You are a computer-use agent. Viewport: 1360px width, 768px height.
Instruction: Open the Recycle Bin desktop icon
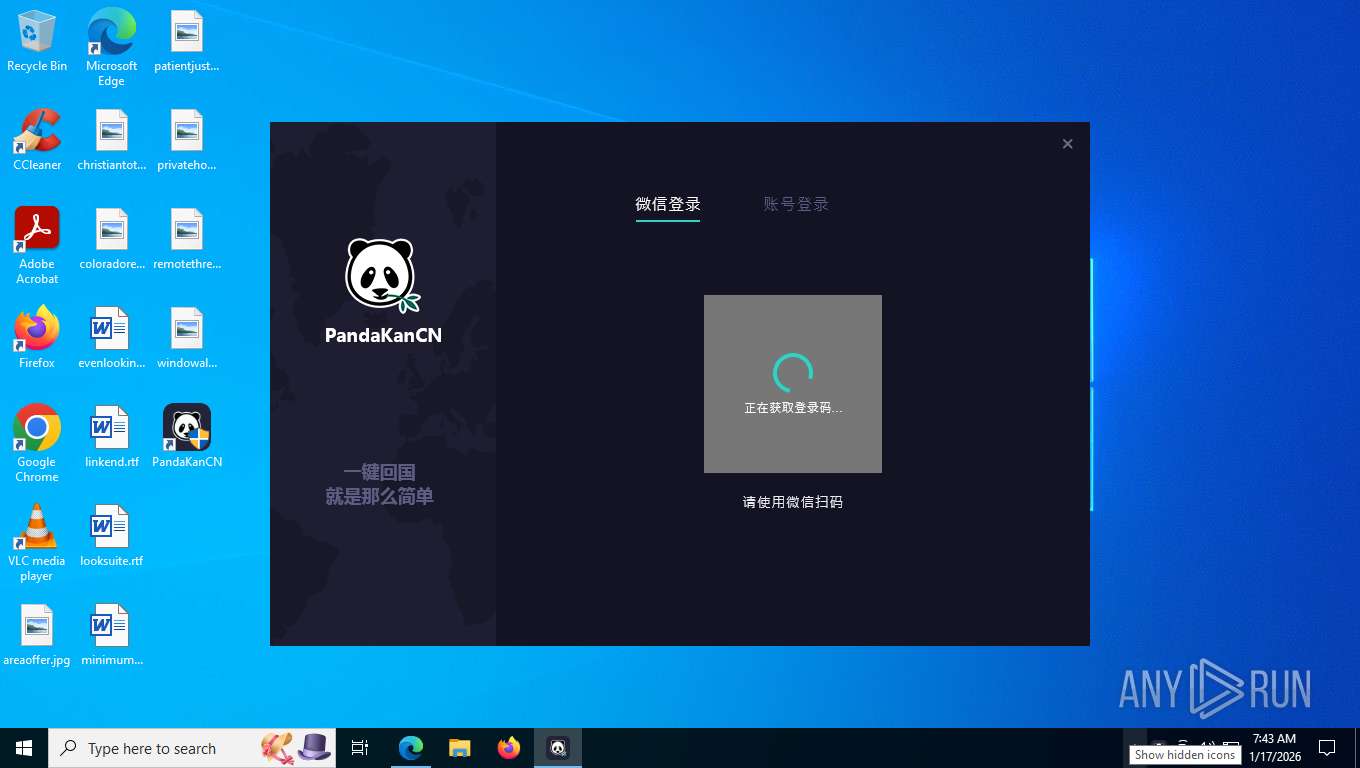tap(37, 41)
